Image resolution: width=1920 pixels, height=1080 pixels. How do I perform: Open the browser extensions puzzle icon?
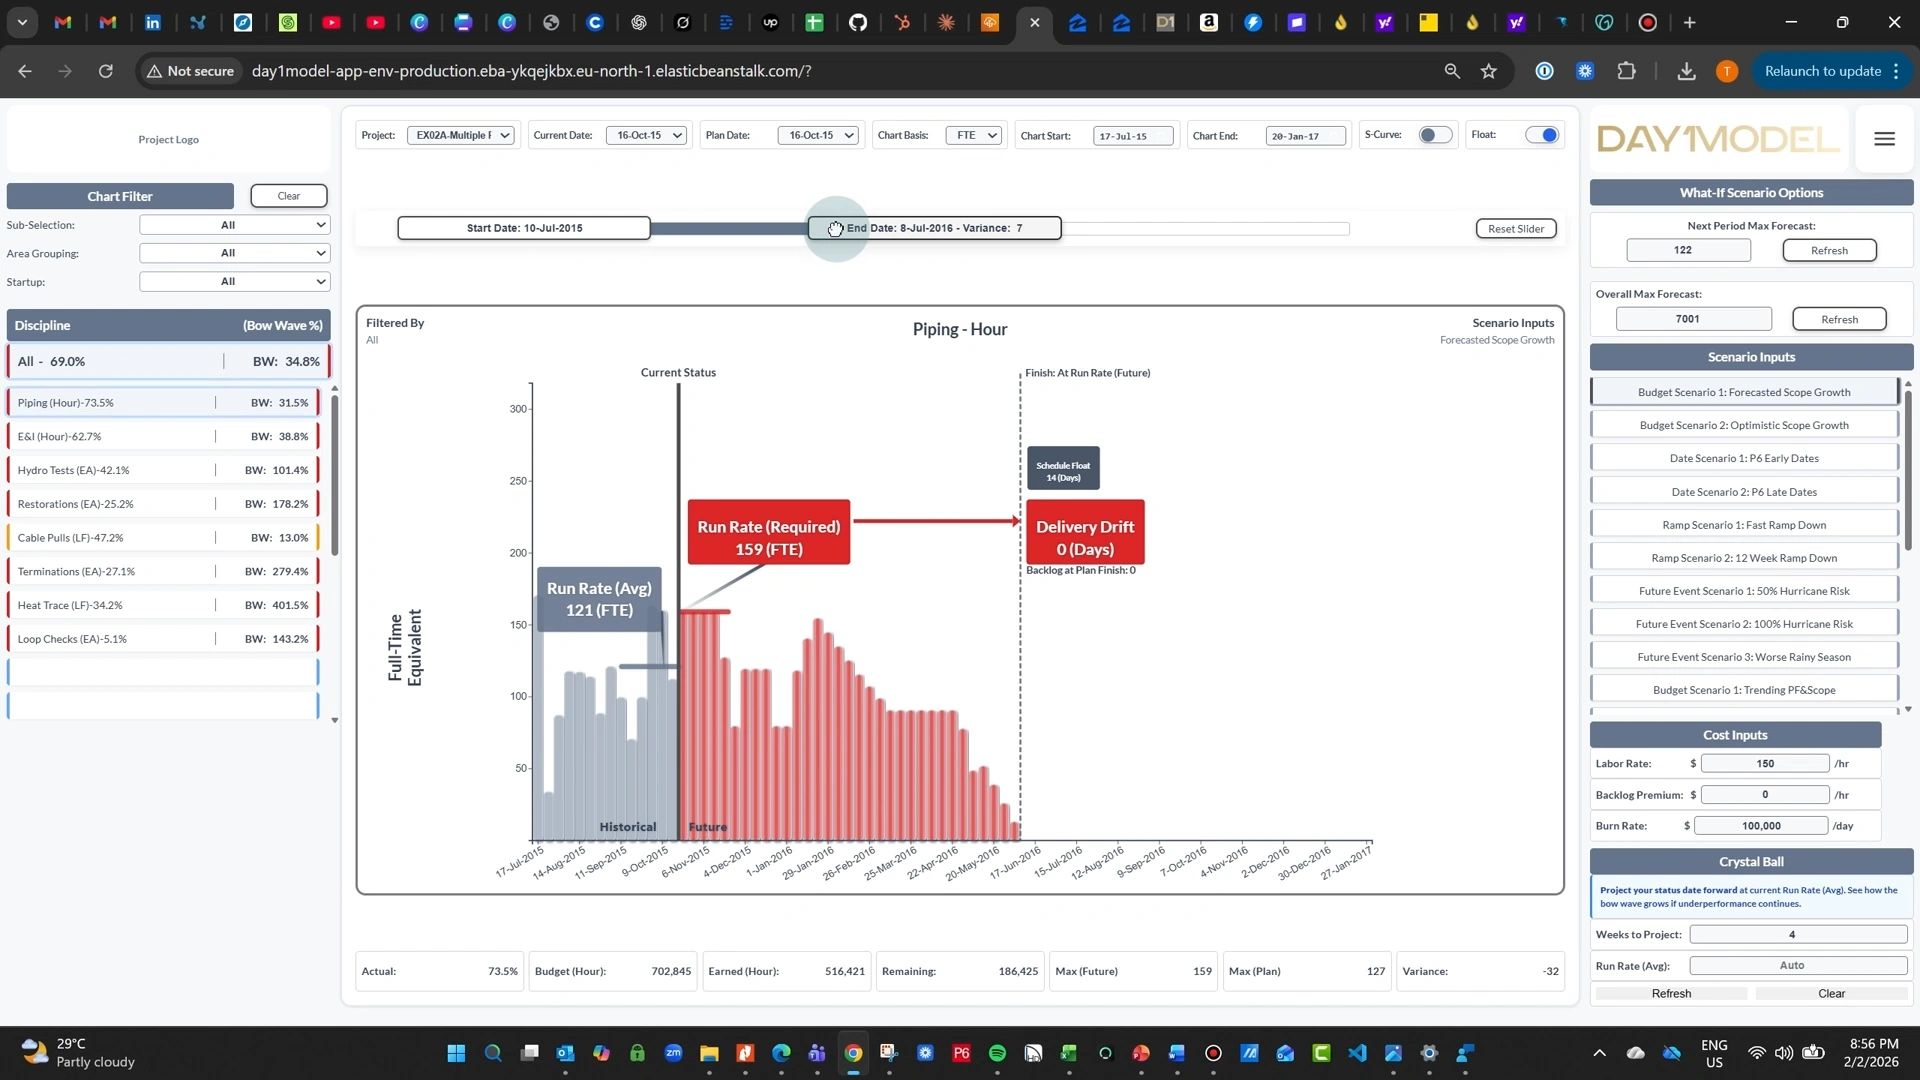point(1627,71)
